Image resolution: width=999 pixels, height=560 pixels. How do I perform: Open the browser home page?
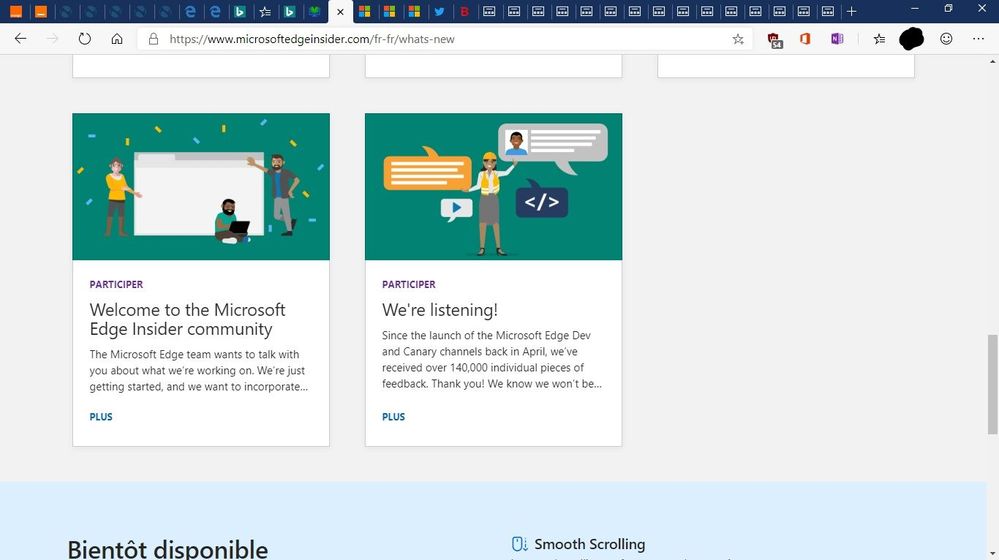pyautogui.click(x=117, y=39)
